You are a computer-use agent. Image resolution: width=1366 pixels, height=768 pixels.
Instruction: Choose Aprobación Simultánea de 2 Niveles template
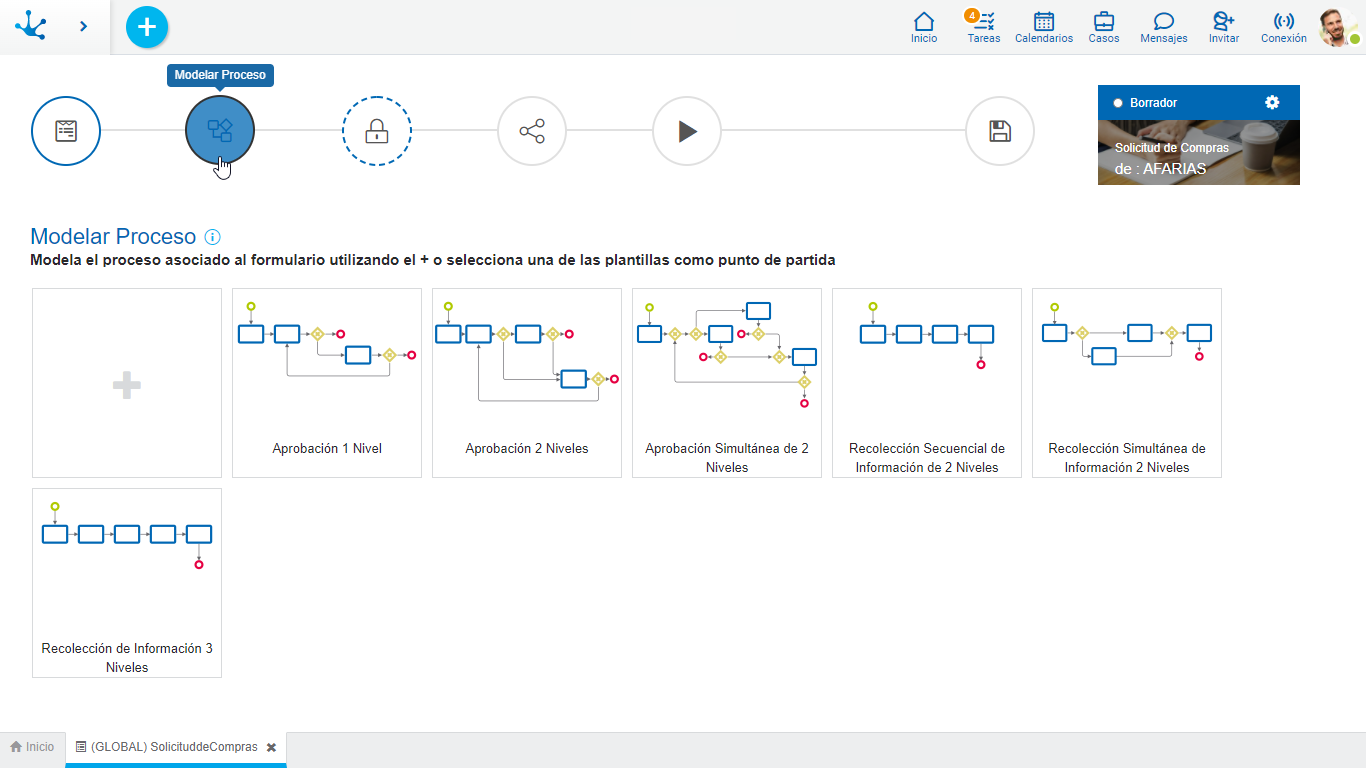pyautogui.click(x=727, y=383)
